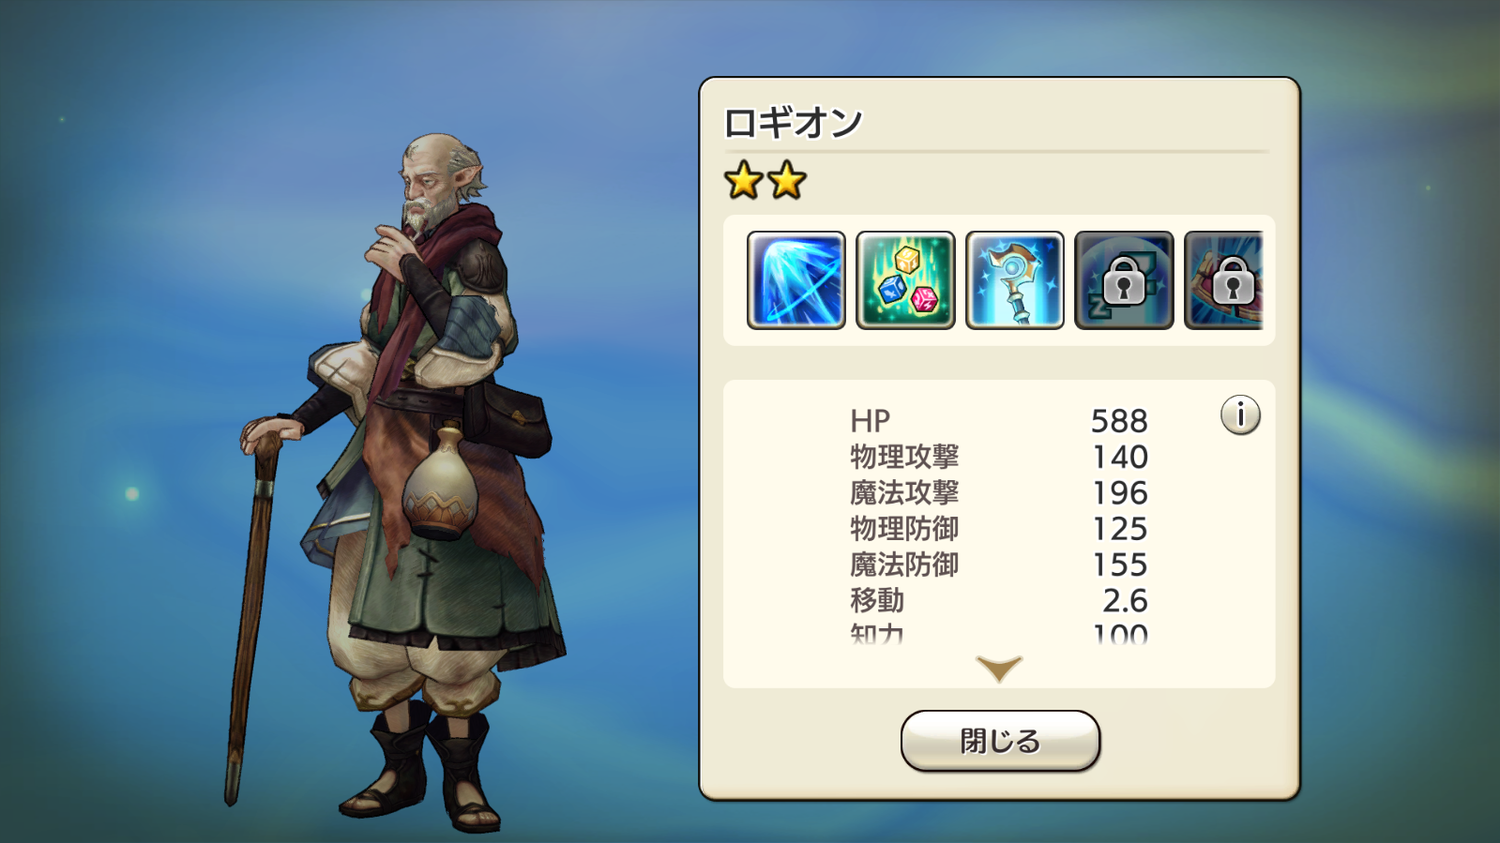Select the cut-off 知力 stat row

999,634
